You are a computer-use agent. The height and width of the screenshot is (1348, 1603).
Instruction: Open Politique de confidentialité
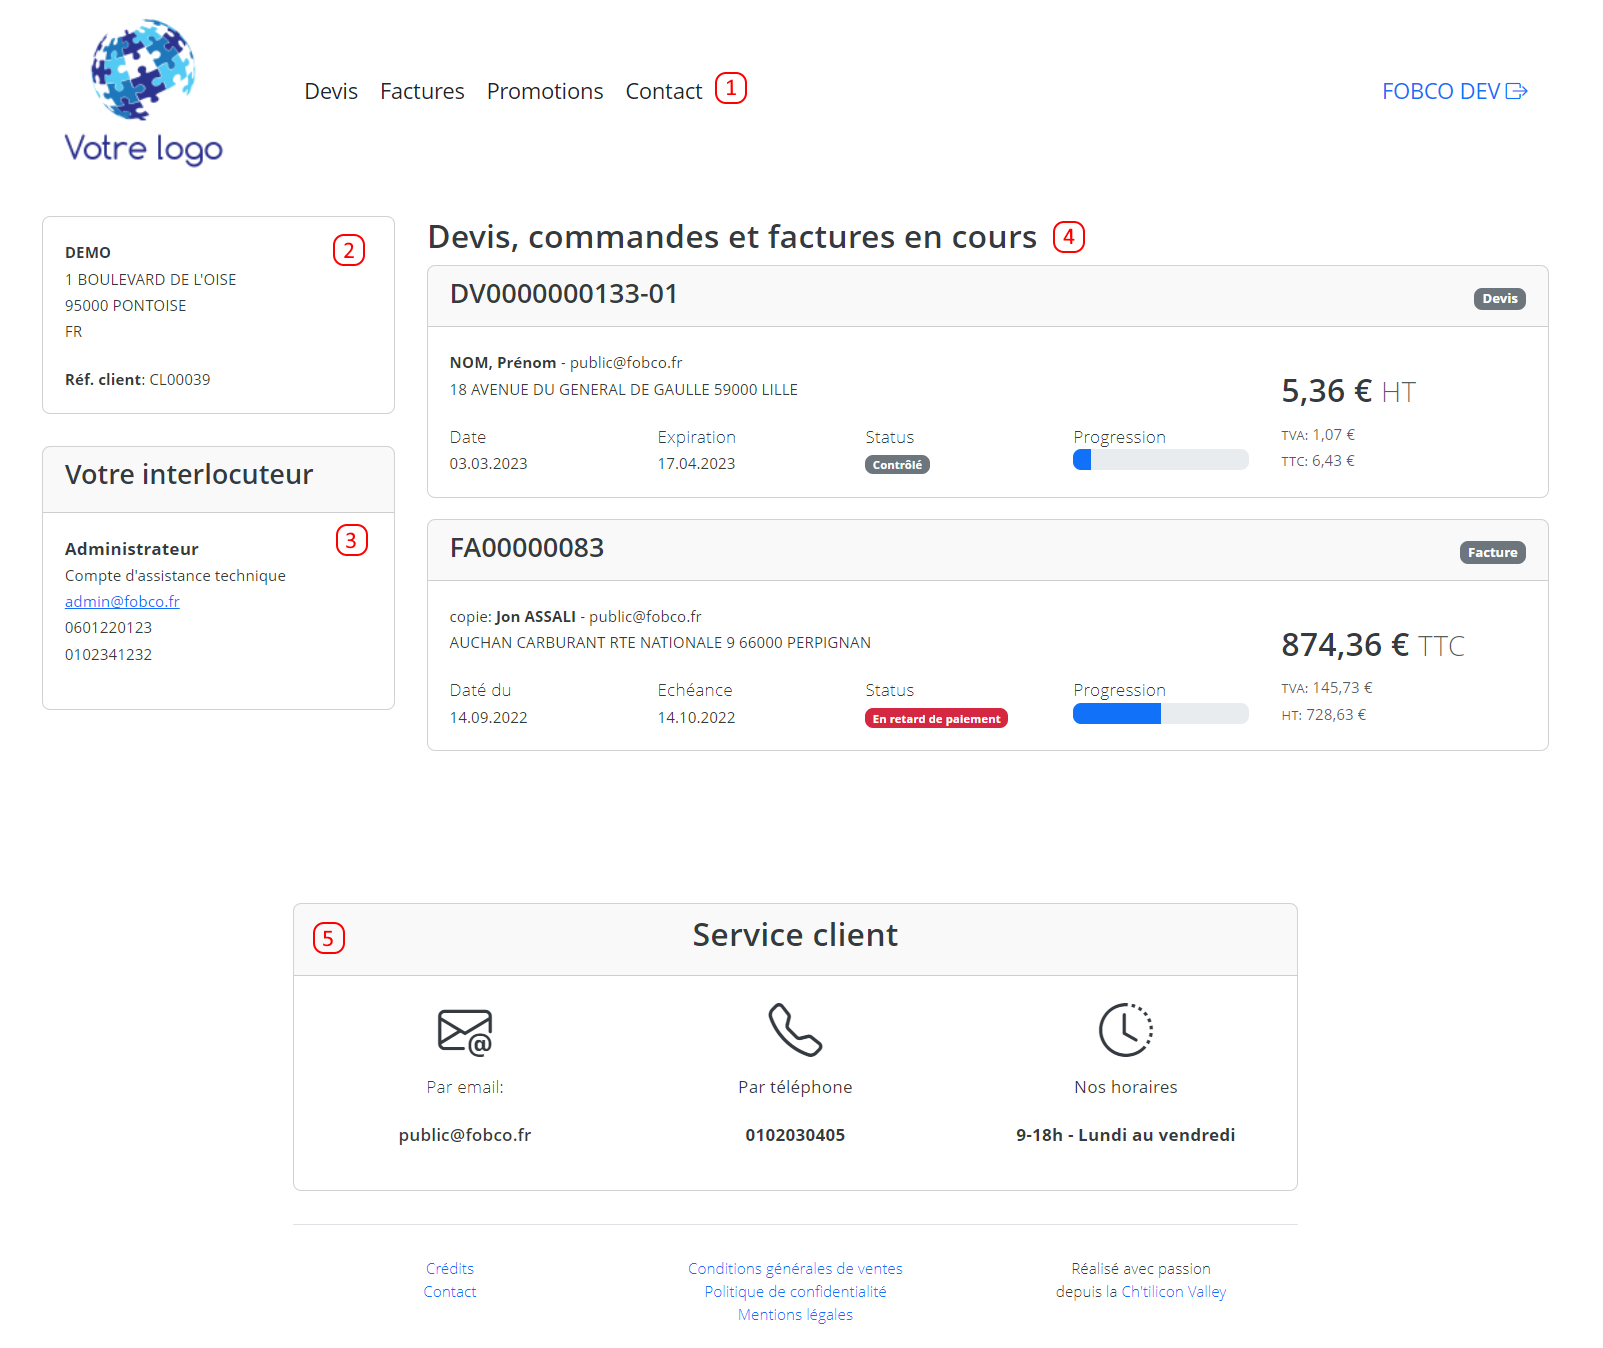click(795, 1291)
